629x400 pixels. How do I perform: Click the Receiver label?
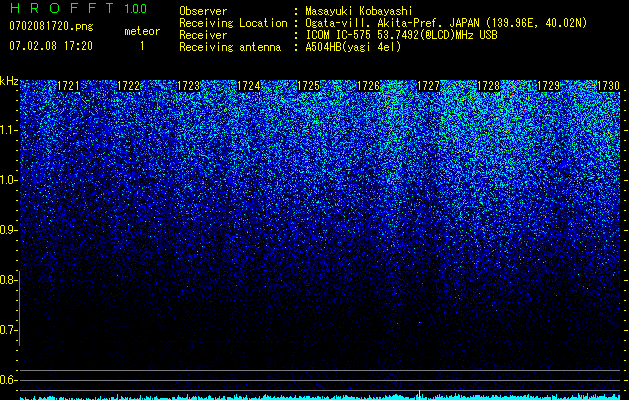[x=203, y=35]
